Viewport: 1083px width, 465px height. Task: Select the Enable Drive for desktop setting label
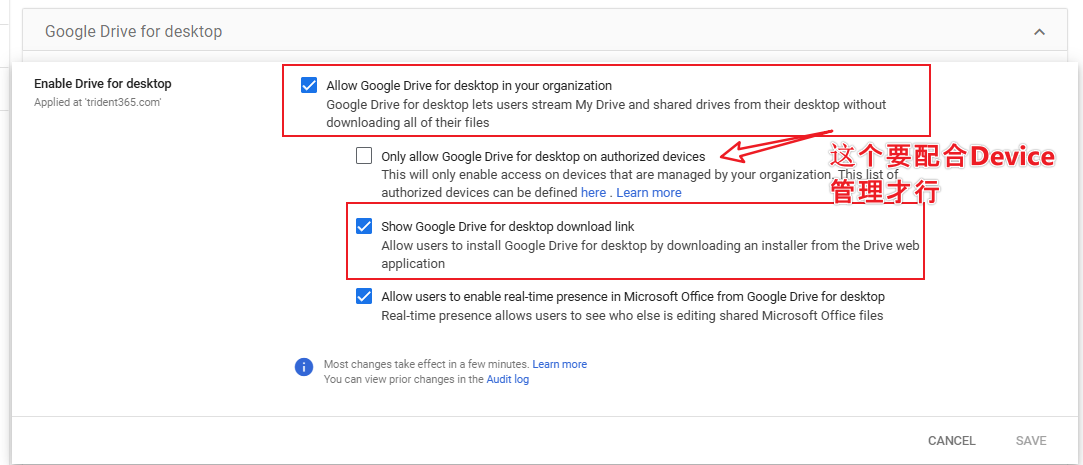pyautogui.click(x=103, y=84)
